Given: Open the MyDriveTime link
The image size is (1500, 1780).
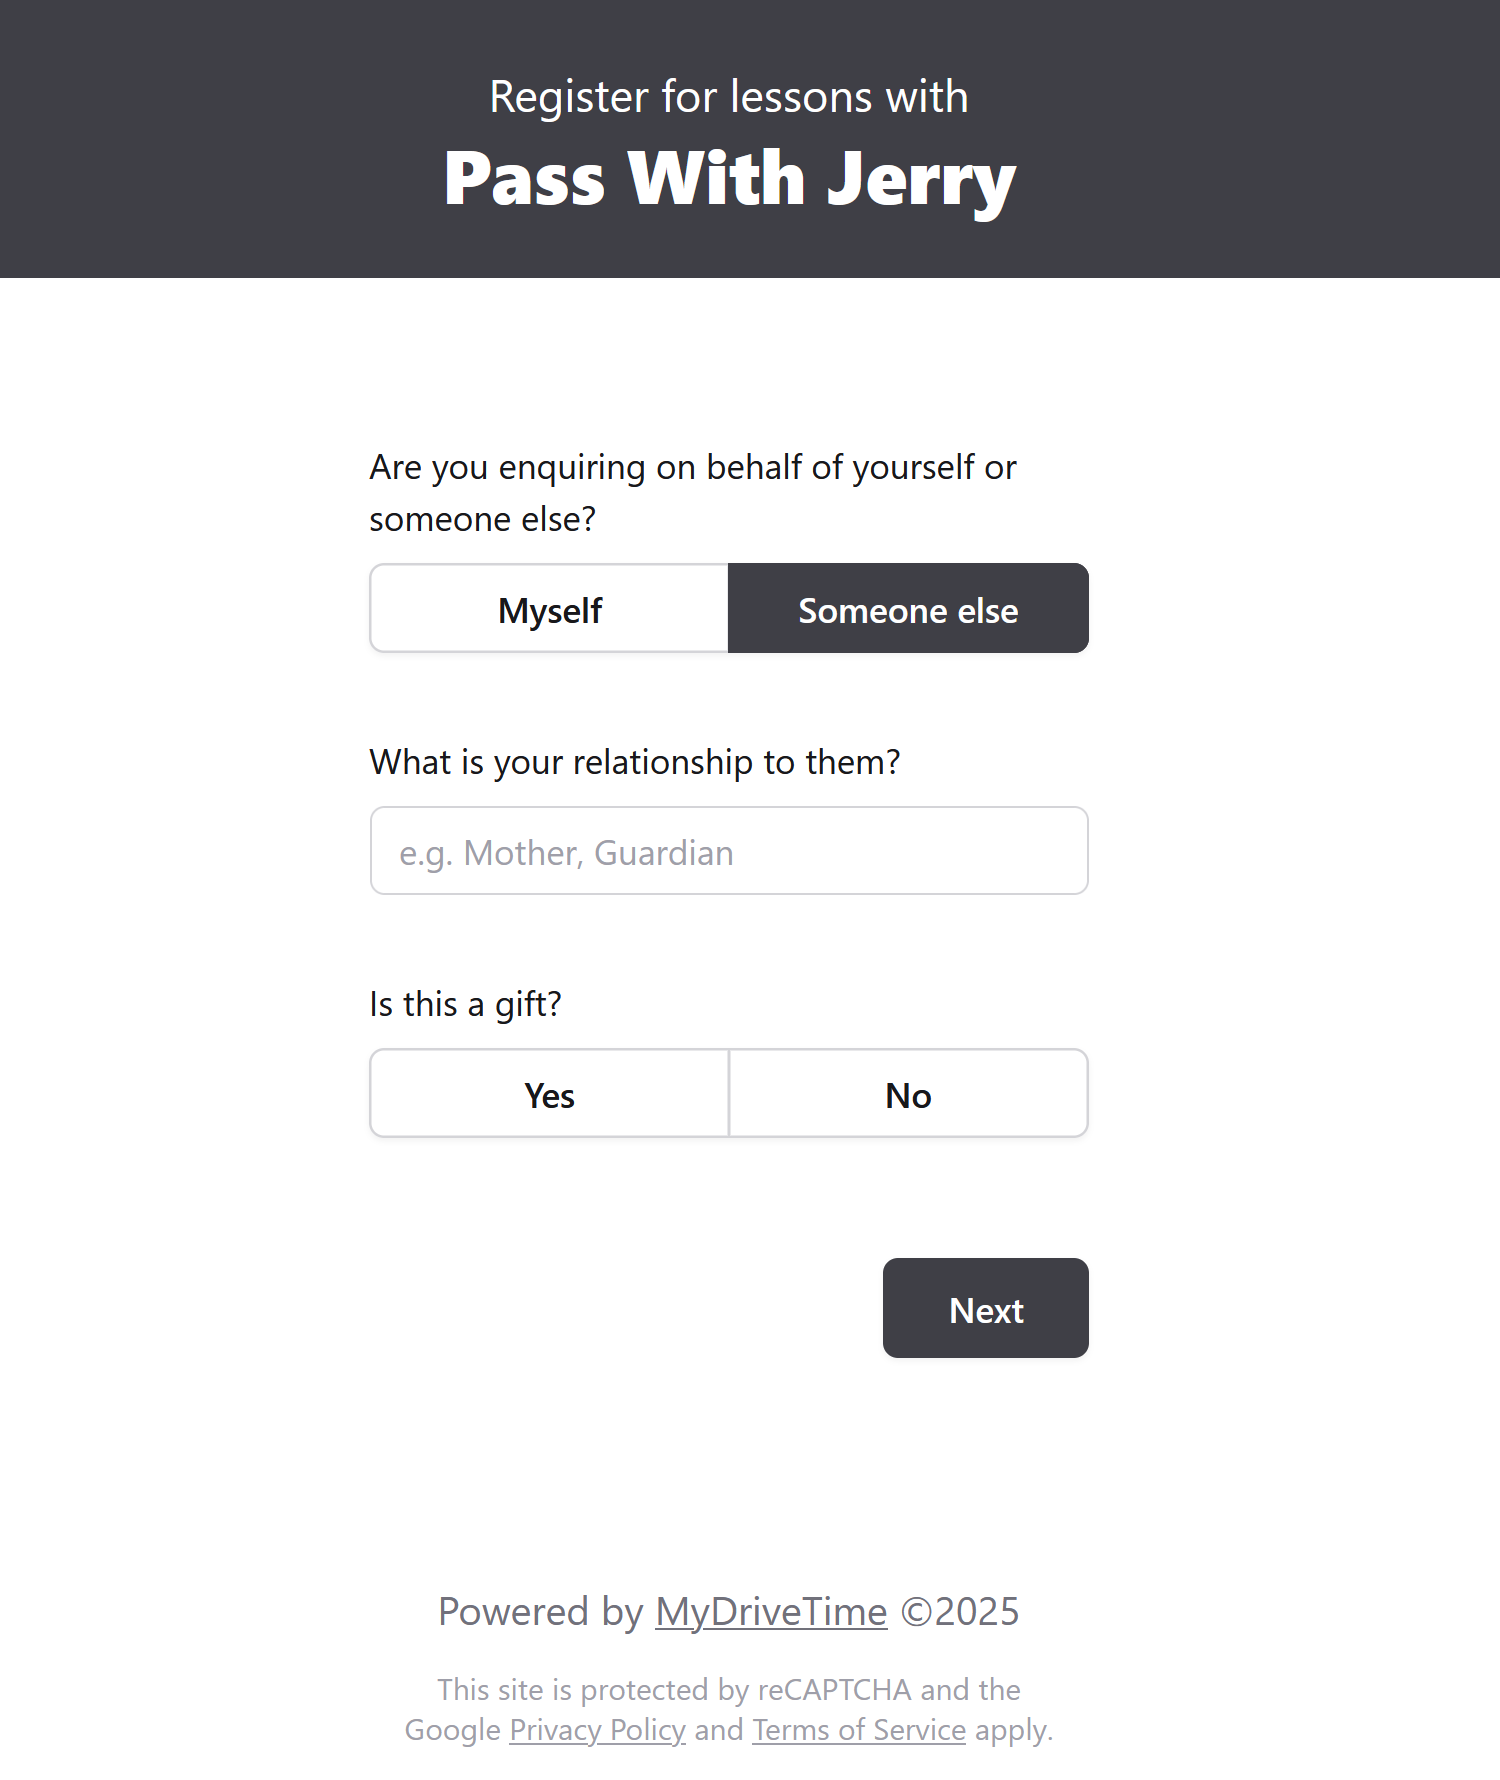Looking at the screenshot, I should coord(771,1612).
